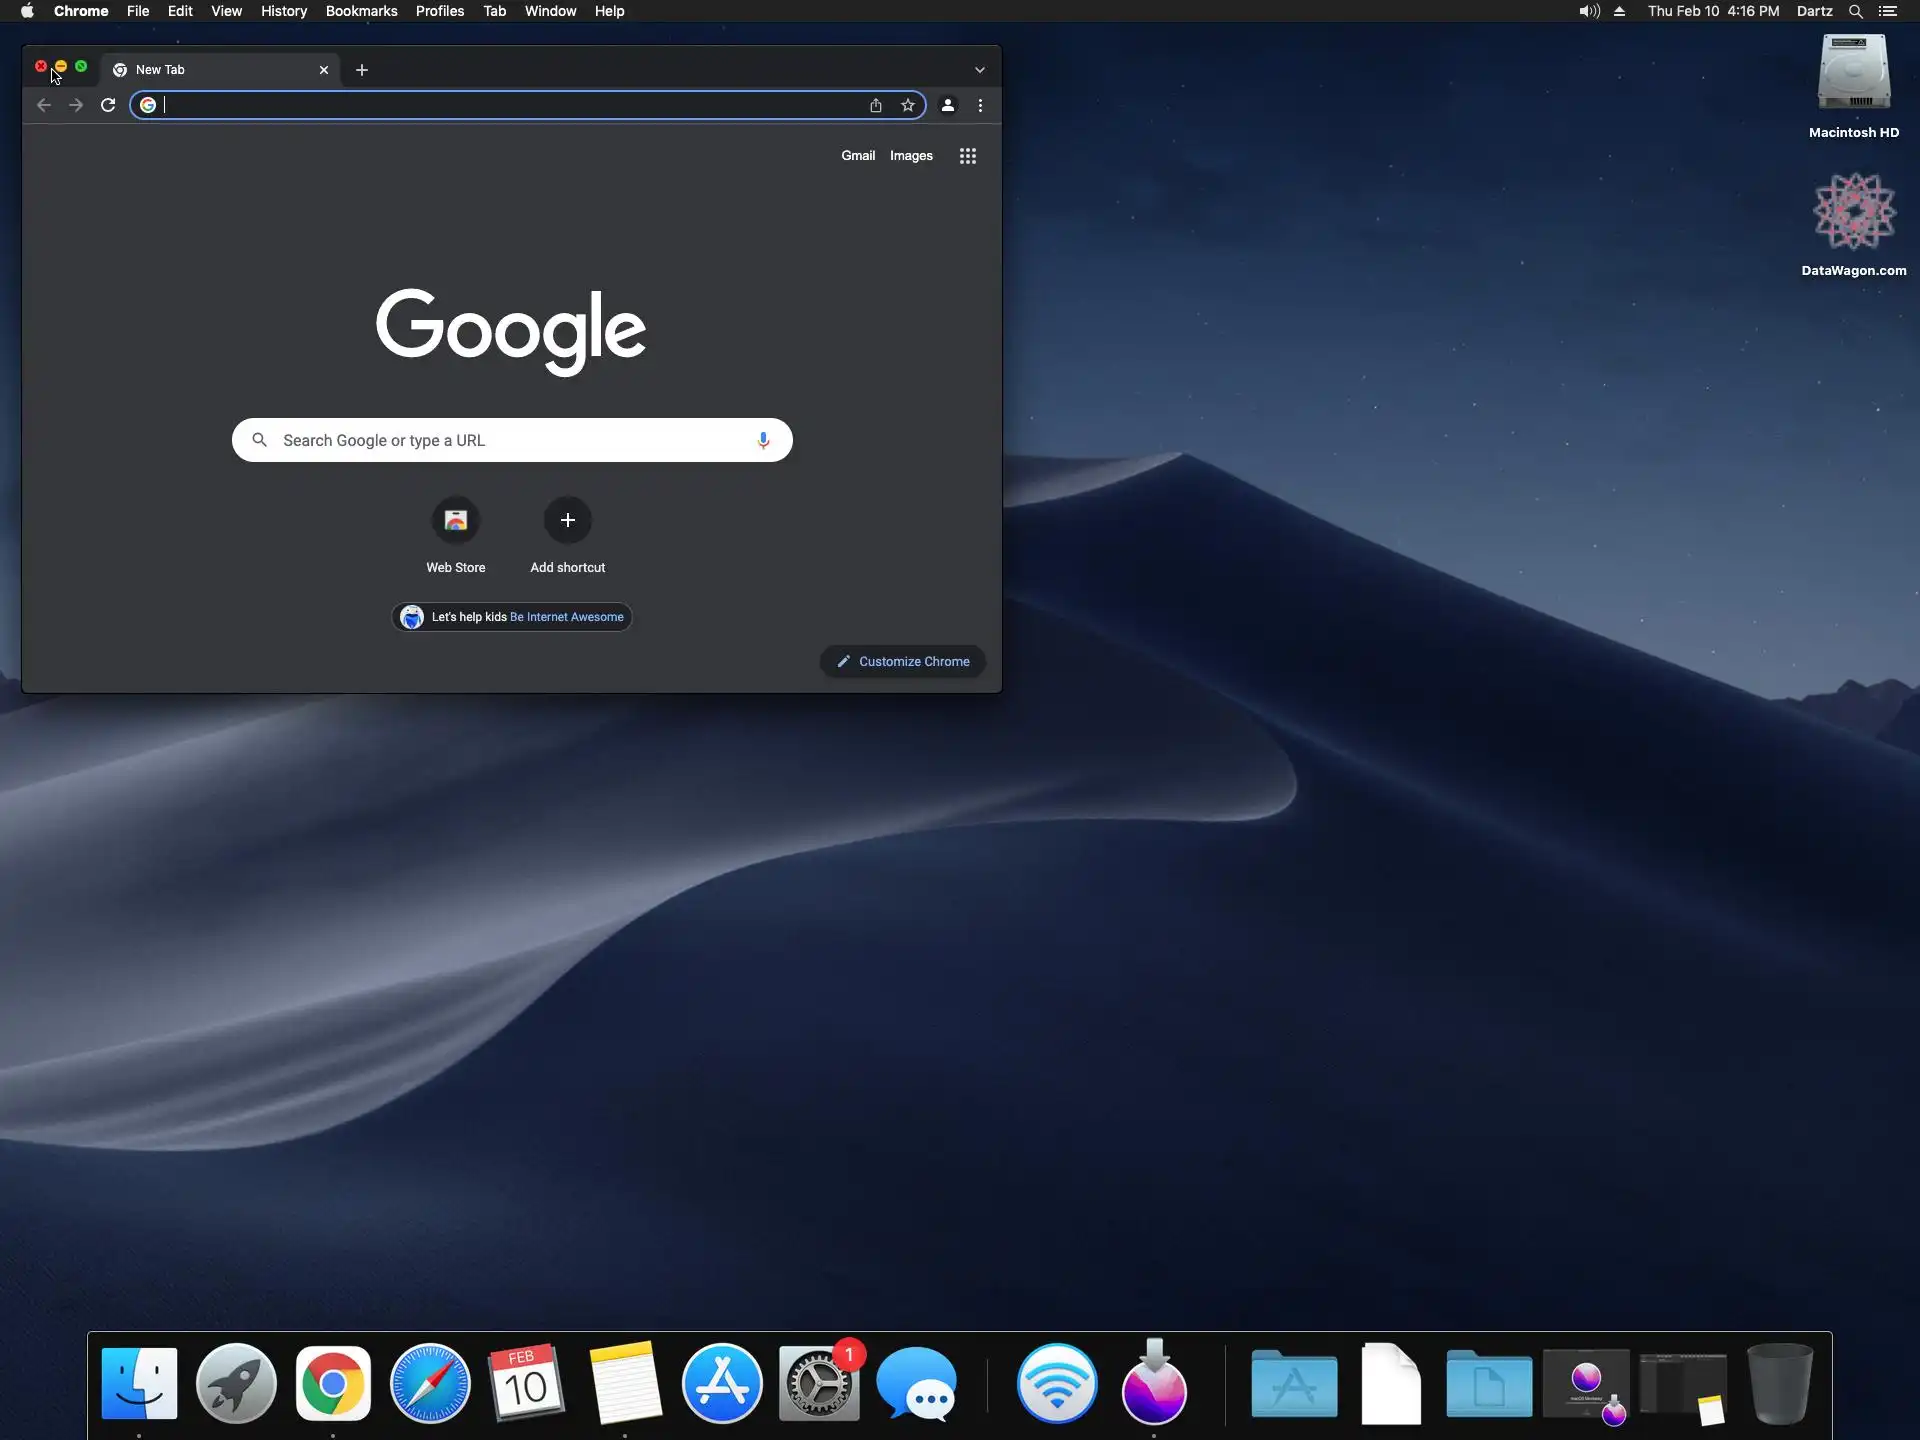Open the History menu

point(284,11)
